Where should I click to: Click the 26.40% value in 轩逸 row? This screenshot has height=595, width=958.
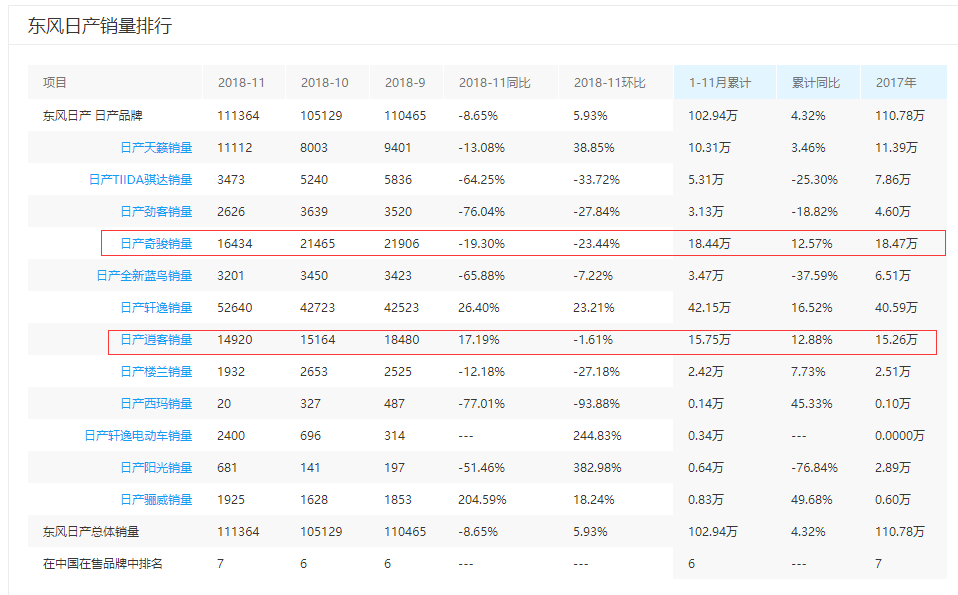coord(479,308)
